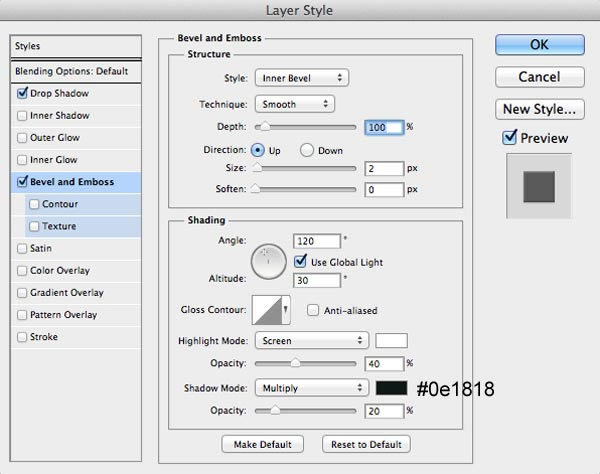This screenshot has width=600, height=474.
Task: Click the Angle input field showing 120
Action: coord(317,241)
